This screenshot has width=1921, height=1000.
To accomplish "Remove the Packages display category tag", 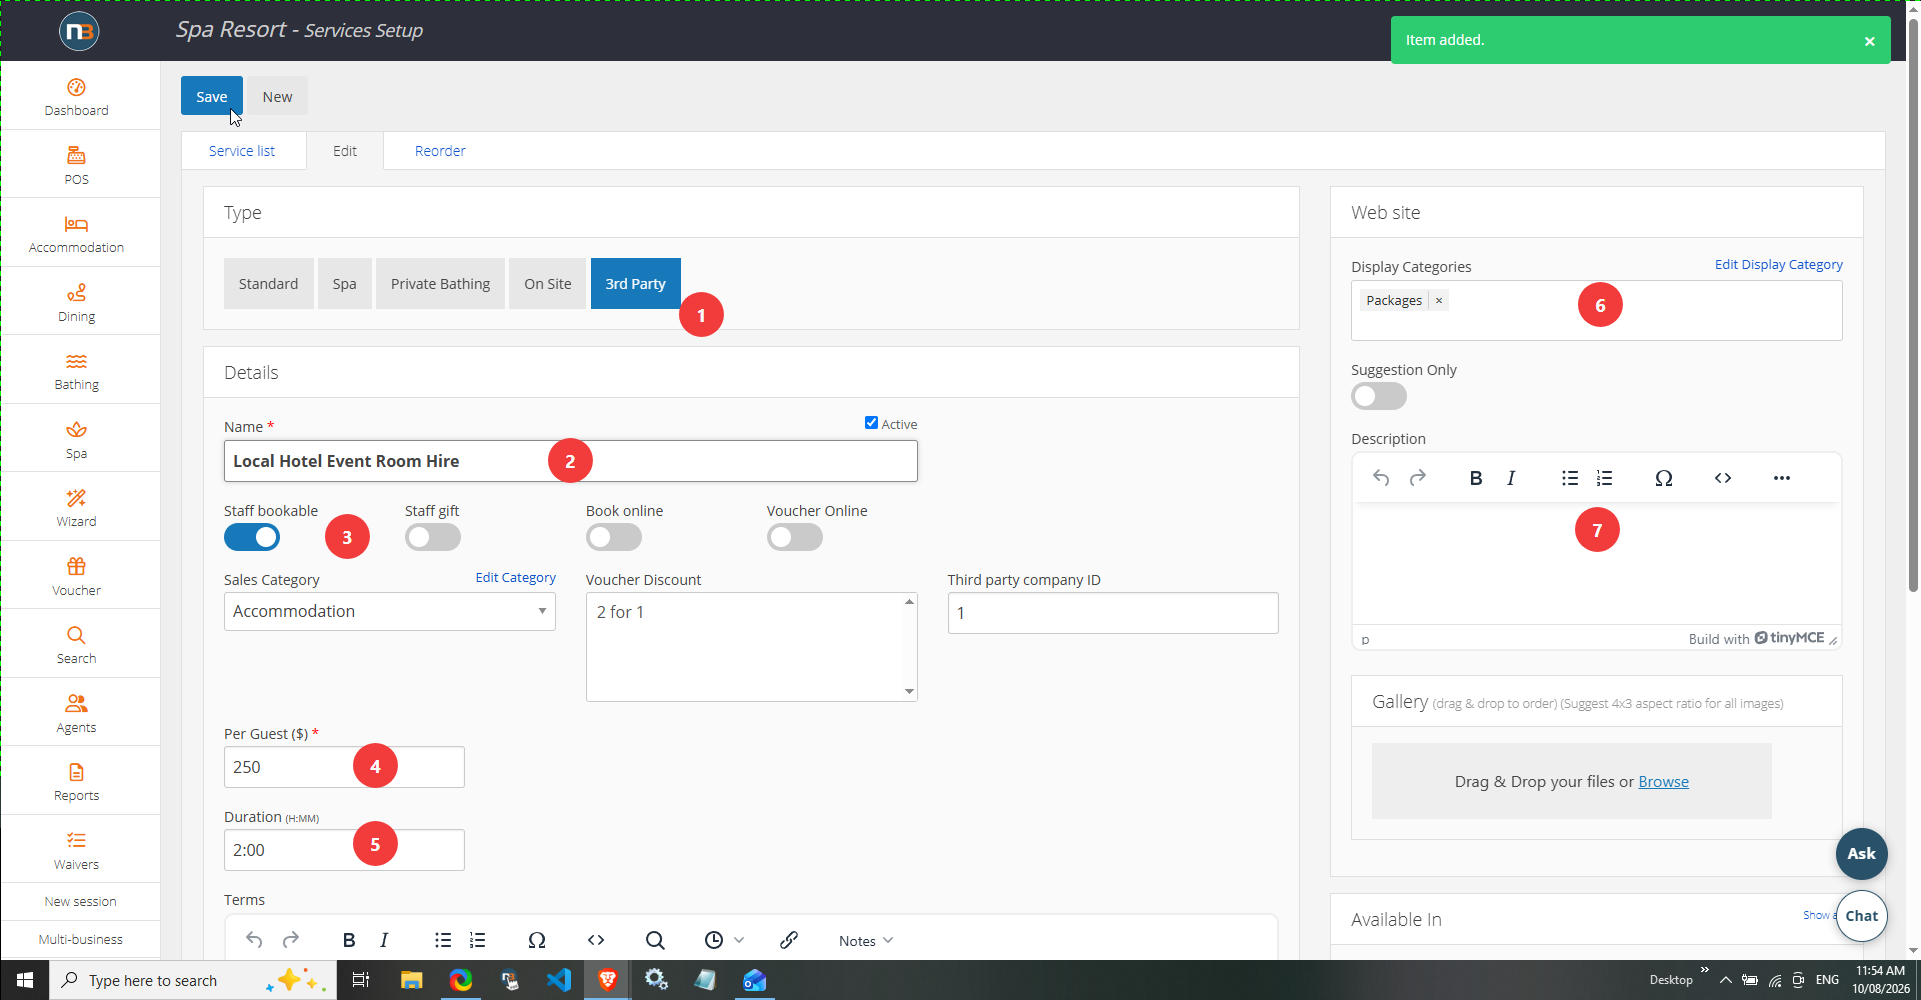I will 1438,300.
